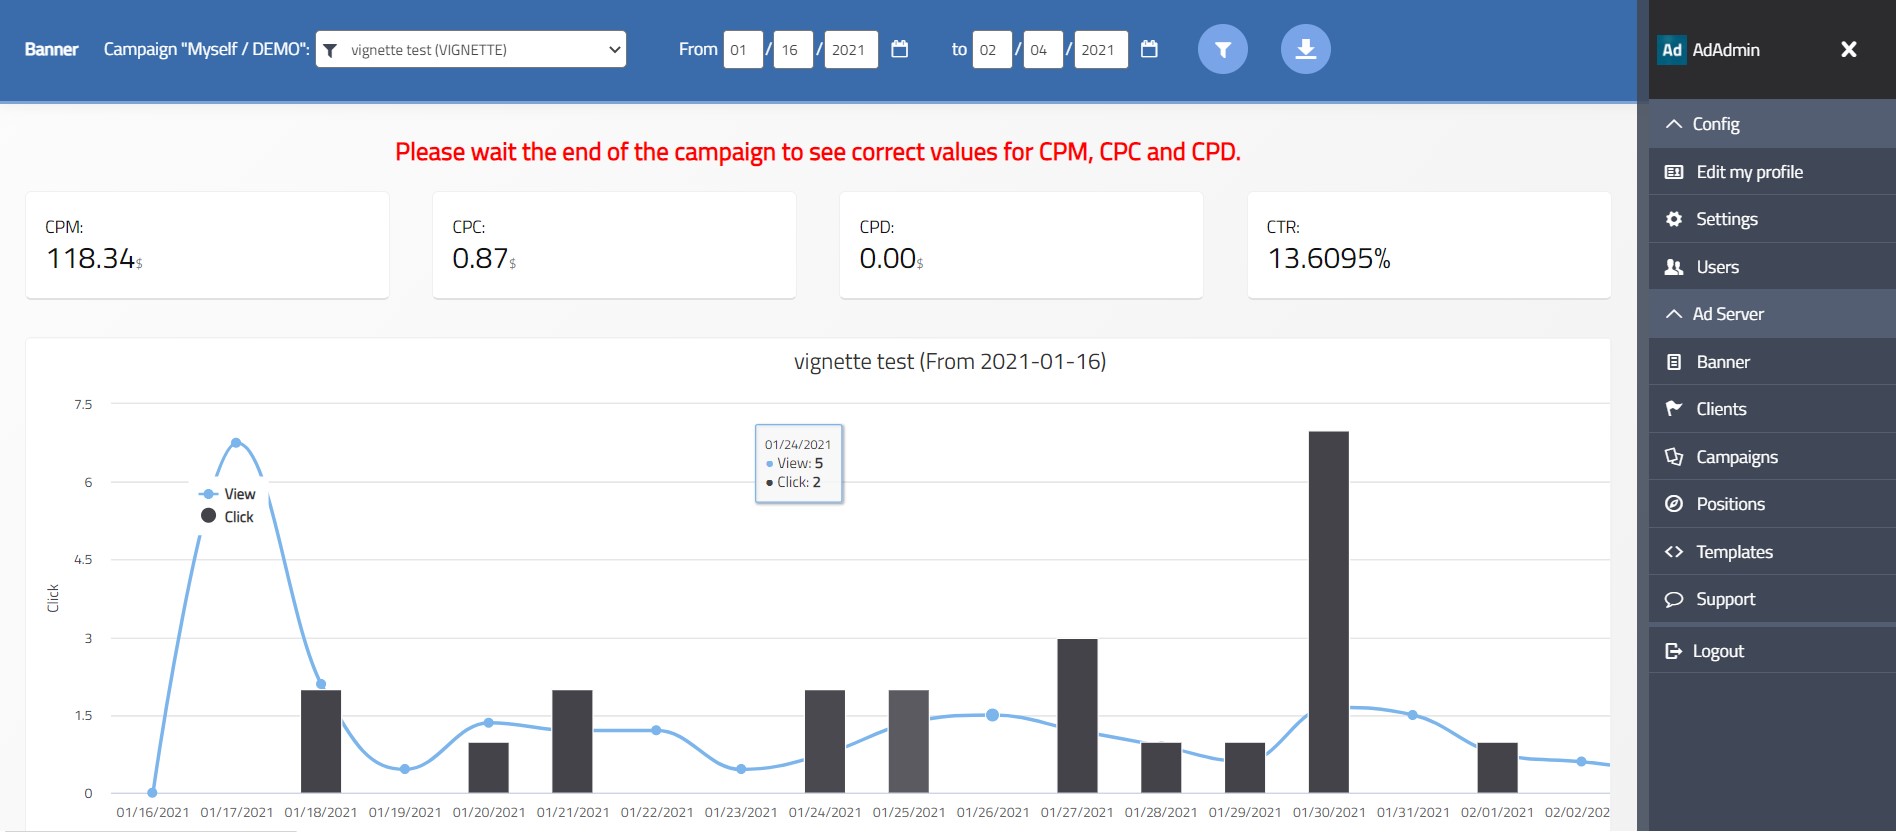Toggle the Click series in the chart legend
This screenshot has height=832, width=1896.
point(227,517)
